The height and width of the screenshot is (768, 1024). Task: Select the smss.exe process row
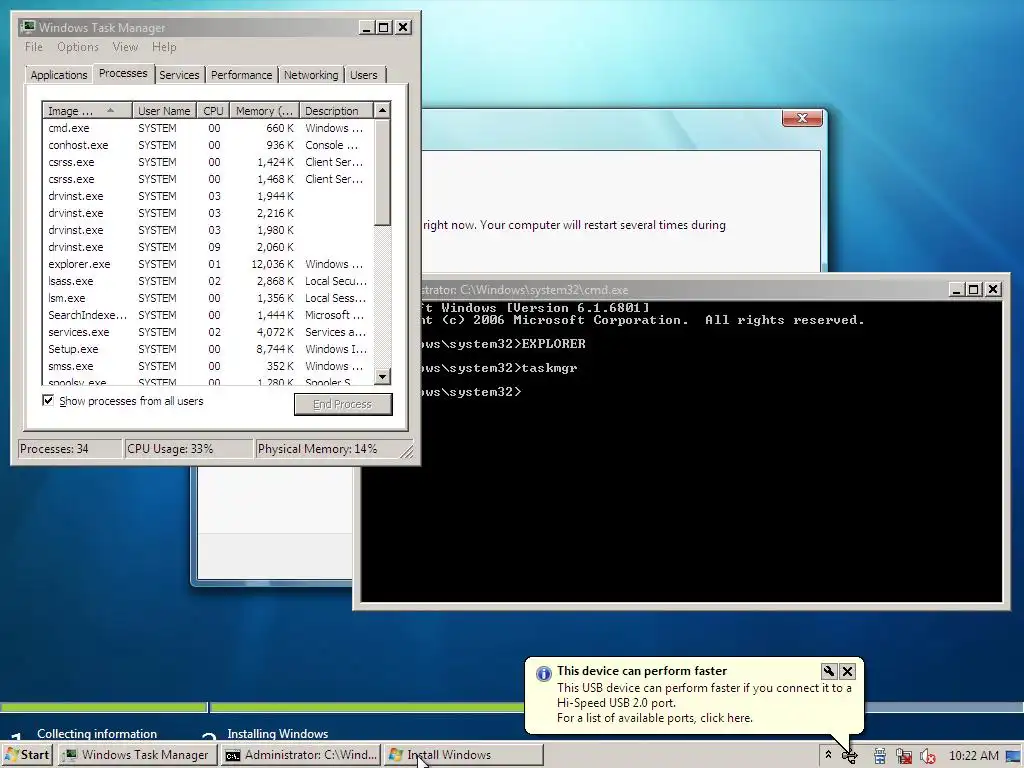coord(208,366)
